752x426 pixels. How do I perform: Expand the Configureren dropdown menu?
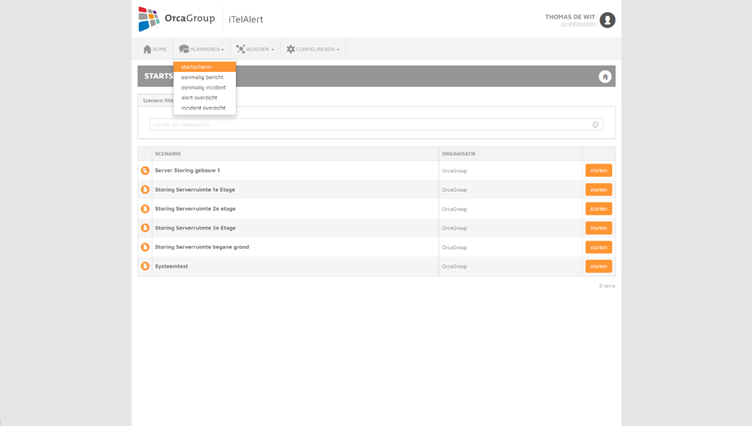[x=313, y=49]
